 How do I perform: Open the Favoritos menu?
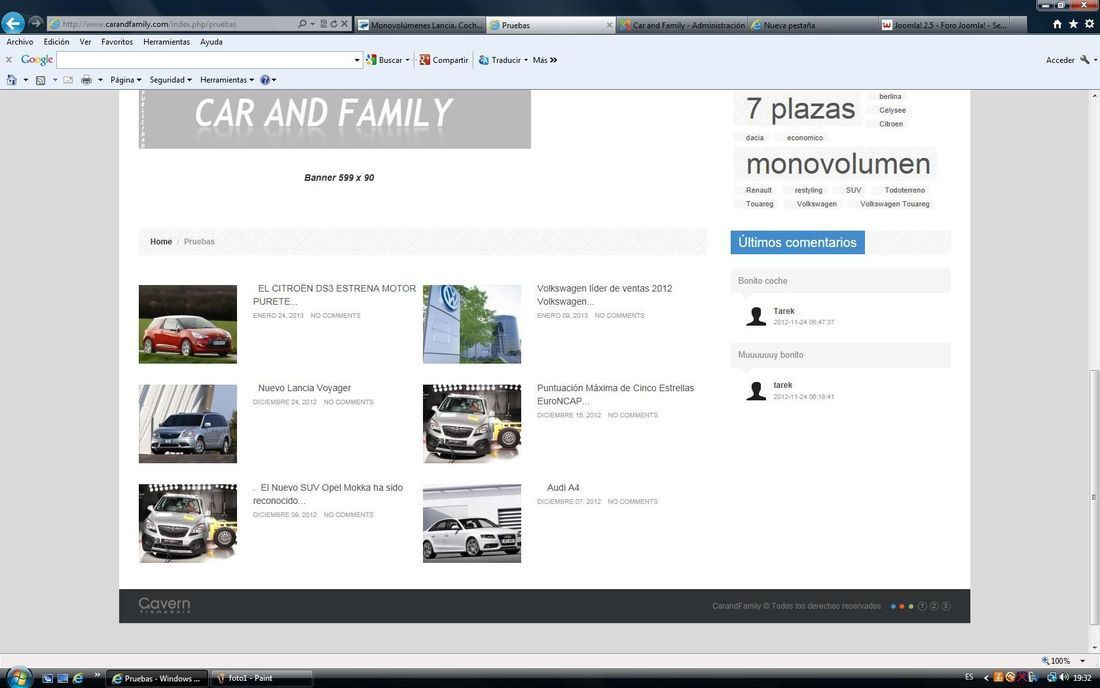(x=117, y=42)
